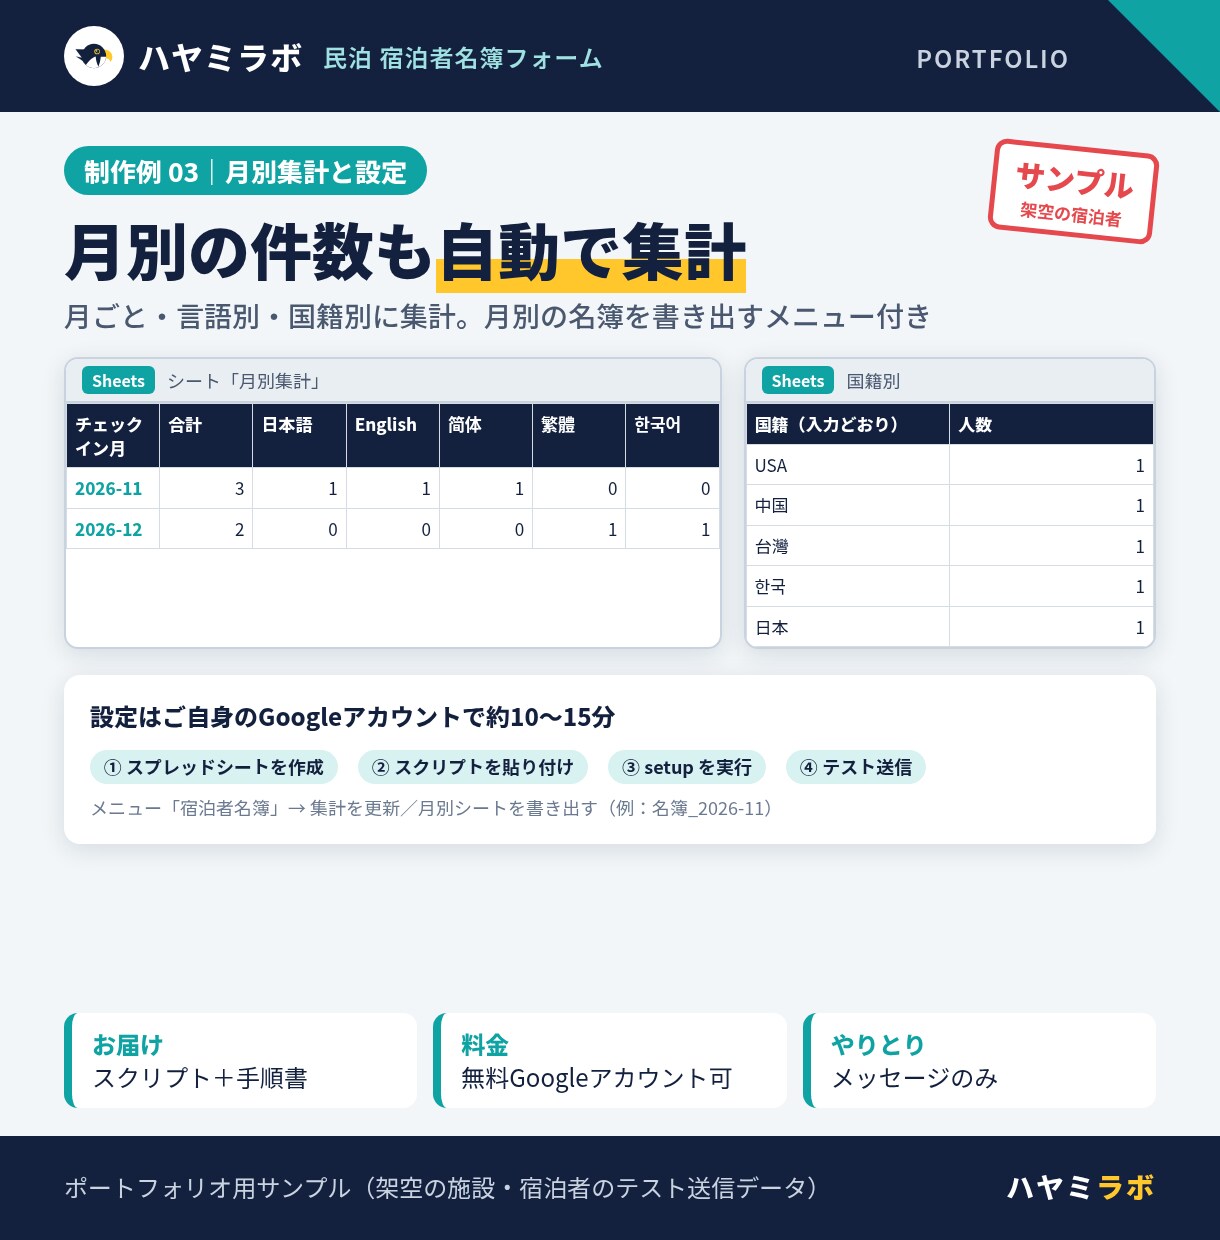The image size is (1220, 1240).
Task: Click the USA row in 国籍別 table
Action: pyautogui.click(x=950, y=465)
